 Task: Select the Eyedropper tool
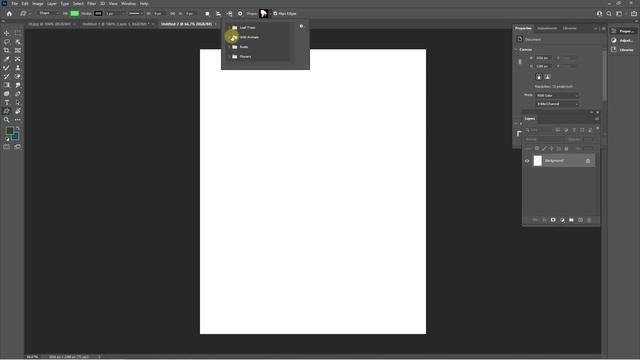click(7, 59)
